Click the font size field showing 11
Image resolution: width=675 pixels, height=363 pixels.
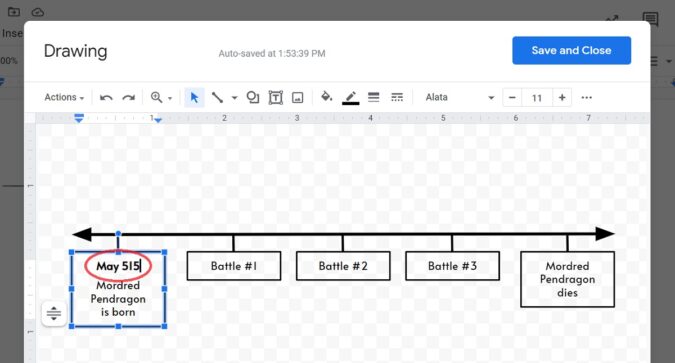click(537, 98)
